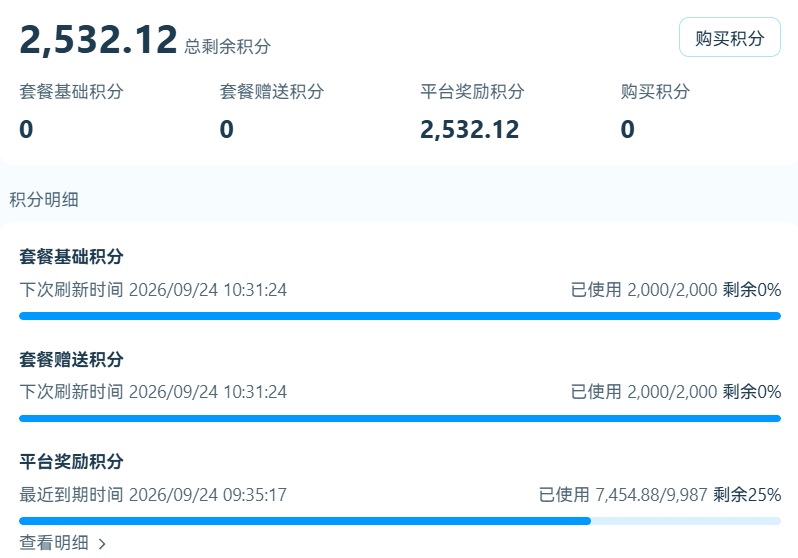Click 最近到期时间 2026/09/24 09:35:17
798x558 pixels.
153,494
